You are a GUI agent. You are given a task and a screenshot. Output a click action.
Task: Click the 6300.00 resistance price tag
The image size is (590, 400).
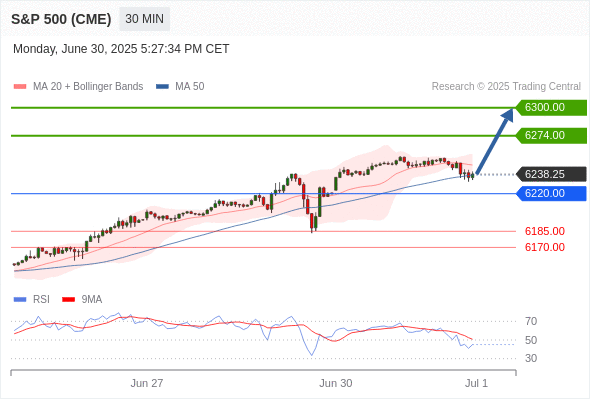pos(551,108)
